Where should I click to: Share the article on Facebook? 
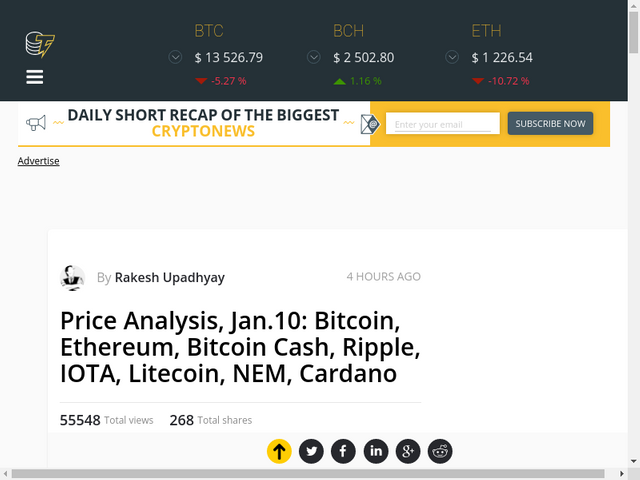point(343,452)
